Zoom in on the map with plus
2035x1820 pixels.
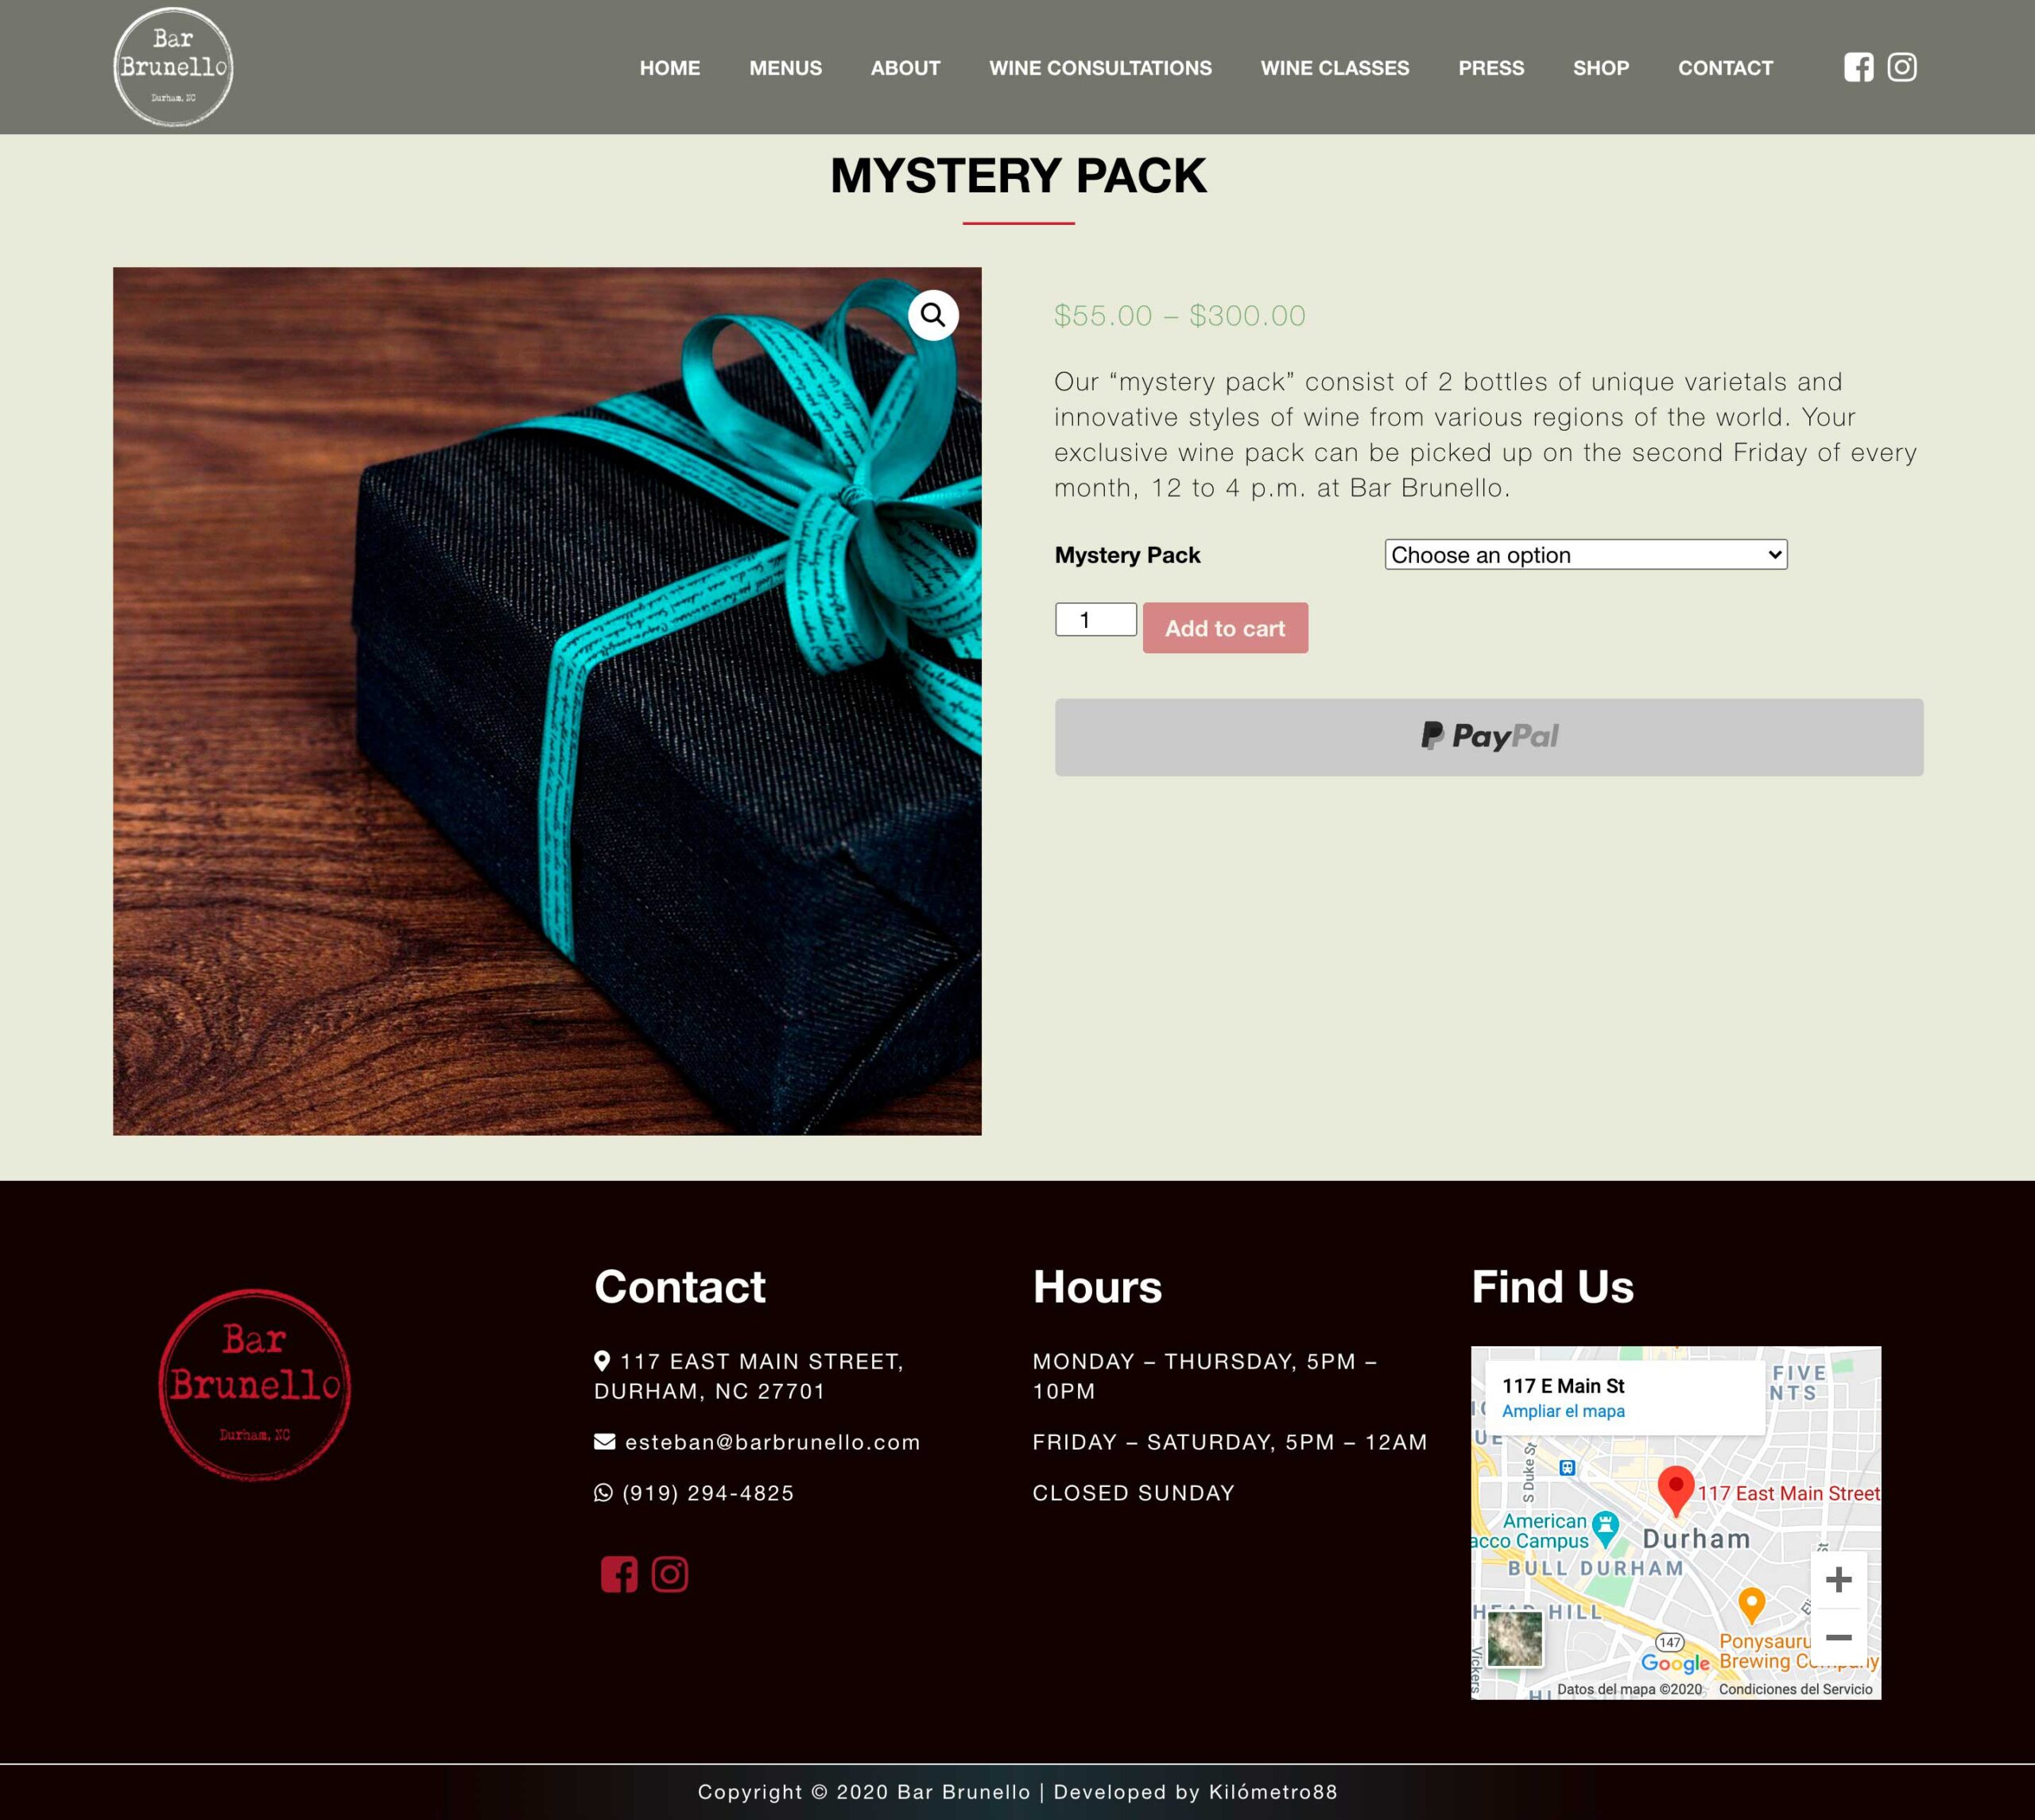1838,1580
